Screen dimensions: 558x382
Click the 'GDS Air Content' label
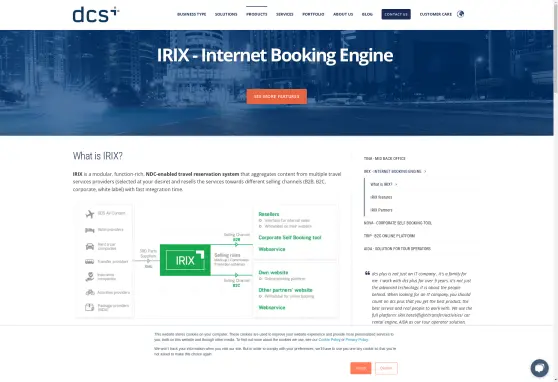[111, 213]
